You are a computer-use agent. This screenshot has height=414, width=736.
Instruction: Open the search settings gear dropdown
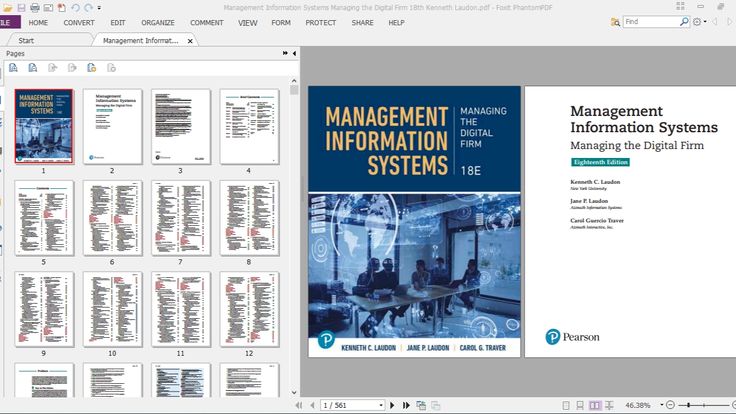point(699,22)
